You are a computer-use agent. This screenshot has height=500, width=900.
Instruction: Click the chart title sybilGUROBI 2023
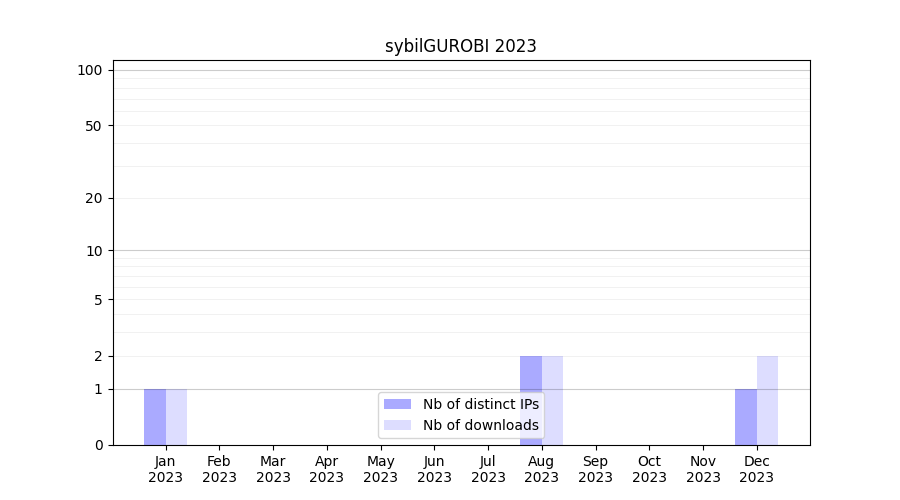(x=461, y=46)
